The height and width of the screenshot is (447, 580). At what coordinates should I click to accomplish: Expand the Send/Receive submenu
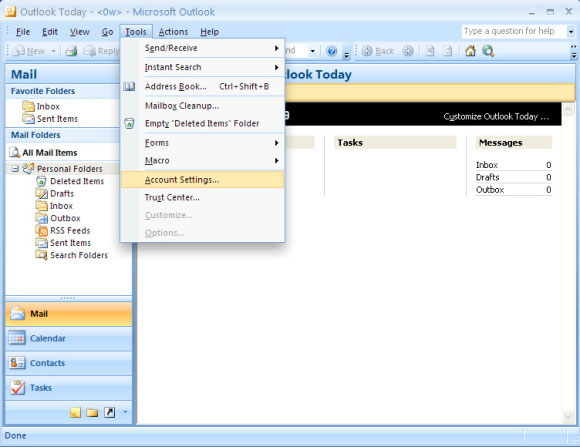(x=276, y=48)
